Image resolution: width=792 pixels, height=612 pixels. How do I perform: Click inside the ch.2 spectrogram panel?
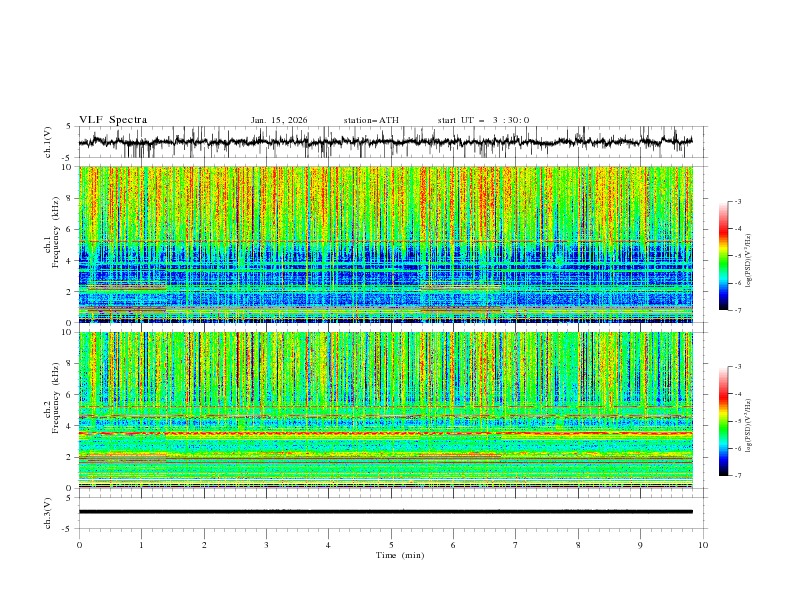pyautogui.click(x=385, y=410)
